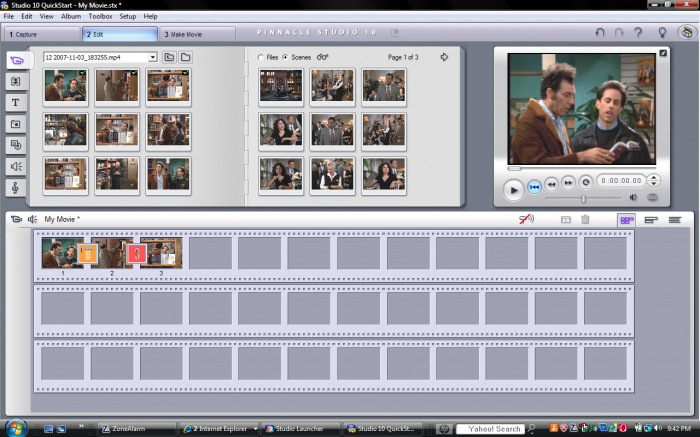
Task: Click the undo arrow icon
Action: tap(600, 32)
